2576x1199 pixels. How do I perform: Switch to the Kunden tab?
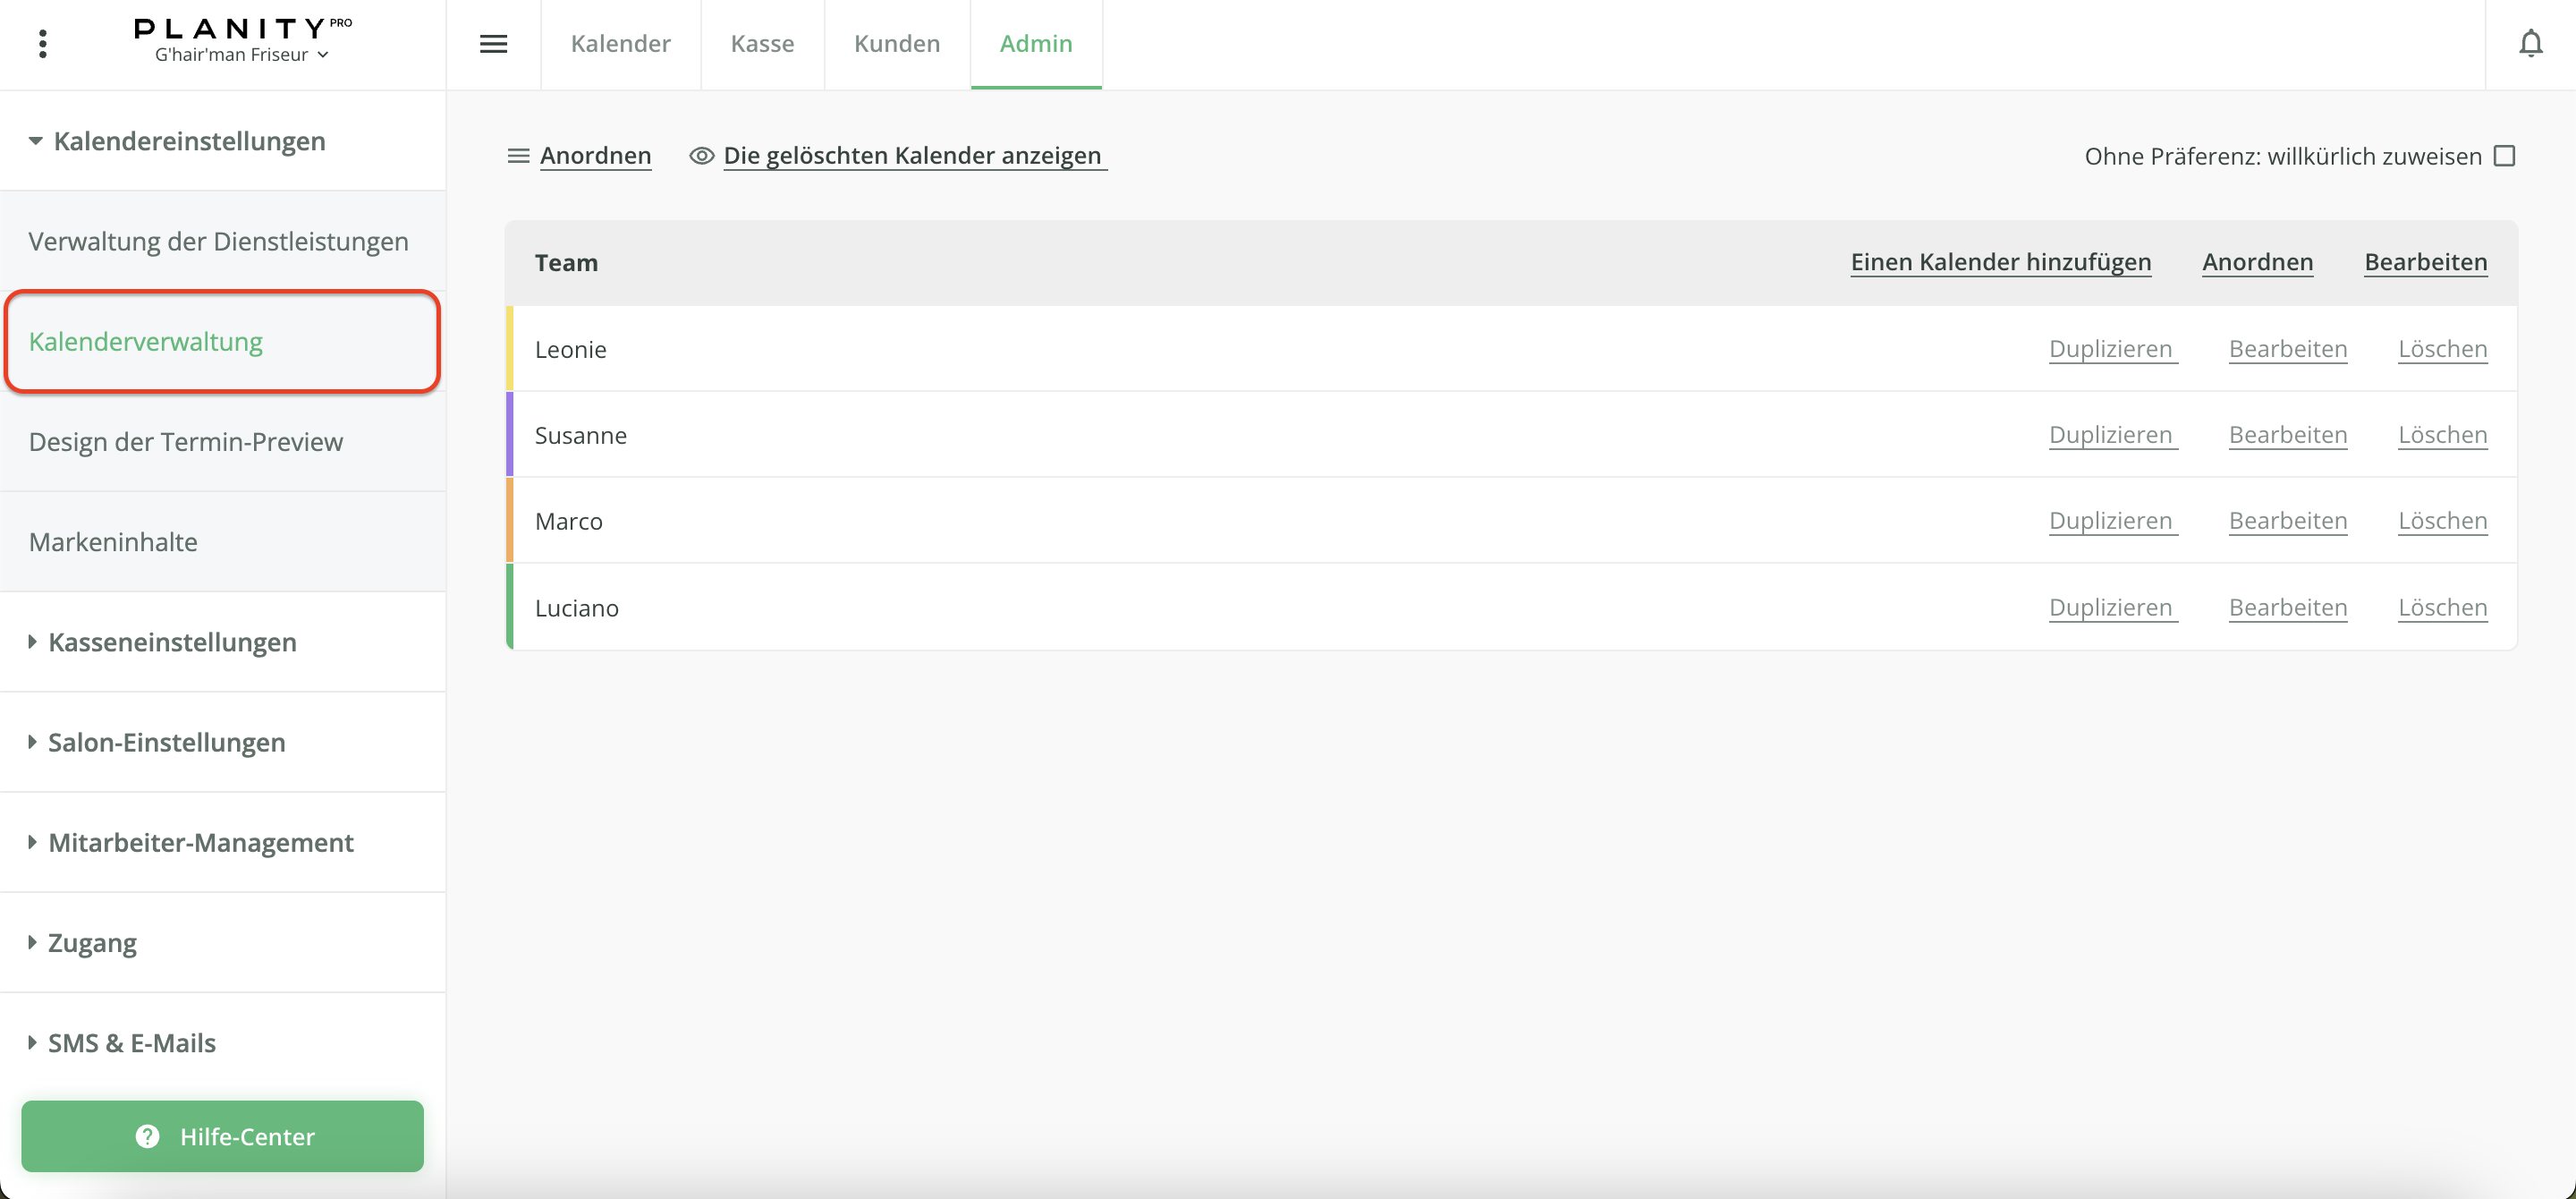[896, 44]
